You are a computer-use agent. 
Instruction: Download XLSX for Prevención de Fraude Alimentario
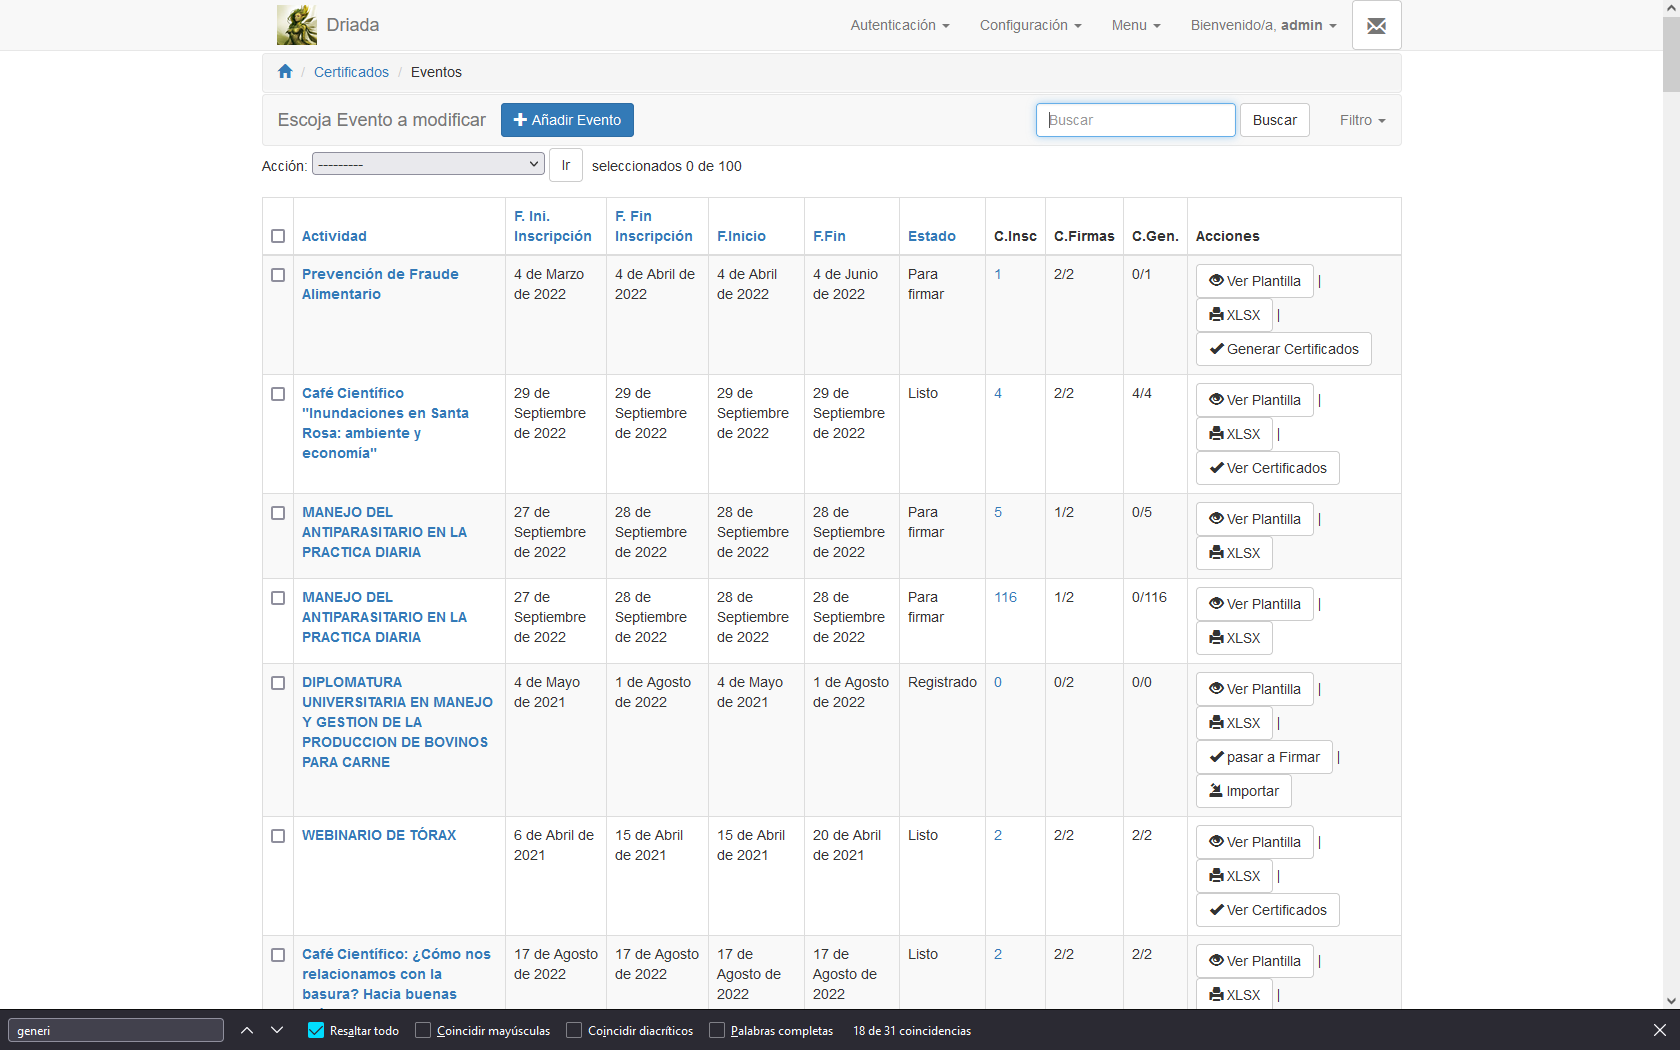pos(1235,315)
